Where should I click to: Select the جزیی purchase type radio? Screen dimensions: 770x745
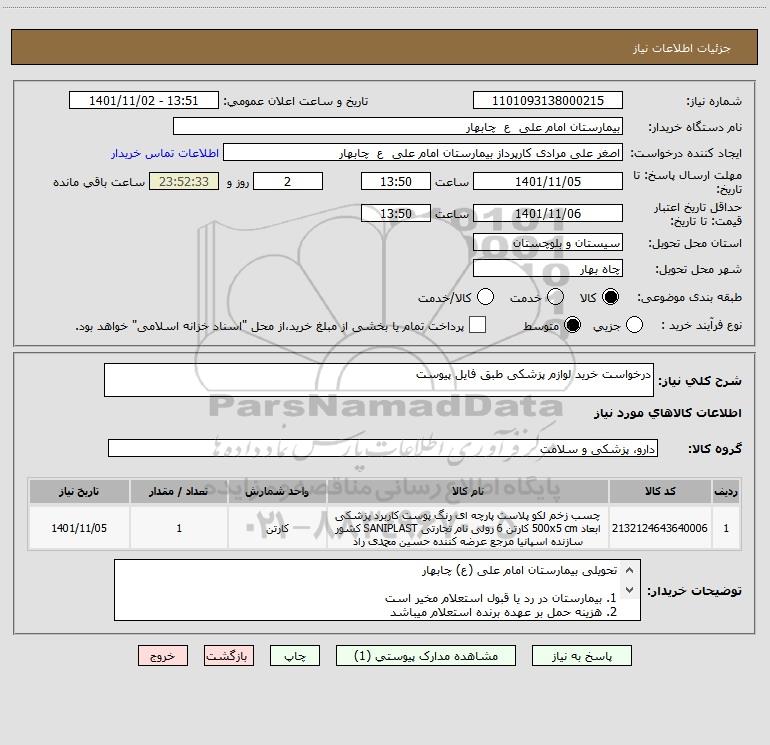[x=634, y=325]
